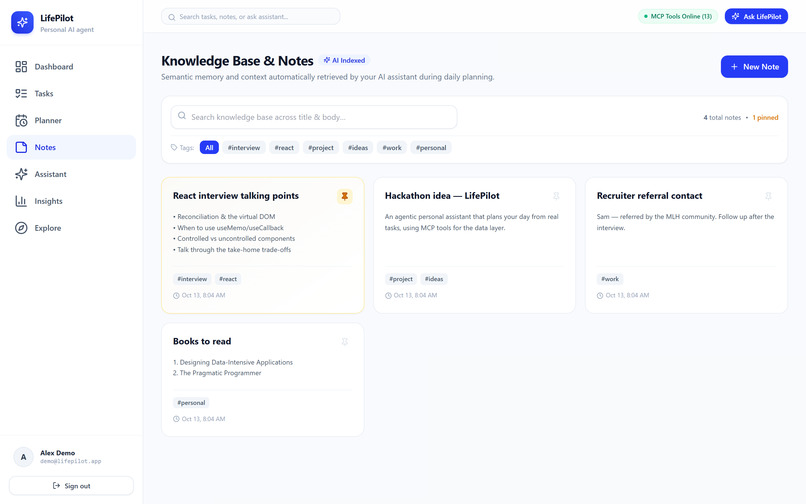The height and width of the screenshot is (504, 806).
Task: Select the All tag filter
Action: point(209,148)
